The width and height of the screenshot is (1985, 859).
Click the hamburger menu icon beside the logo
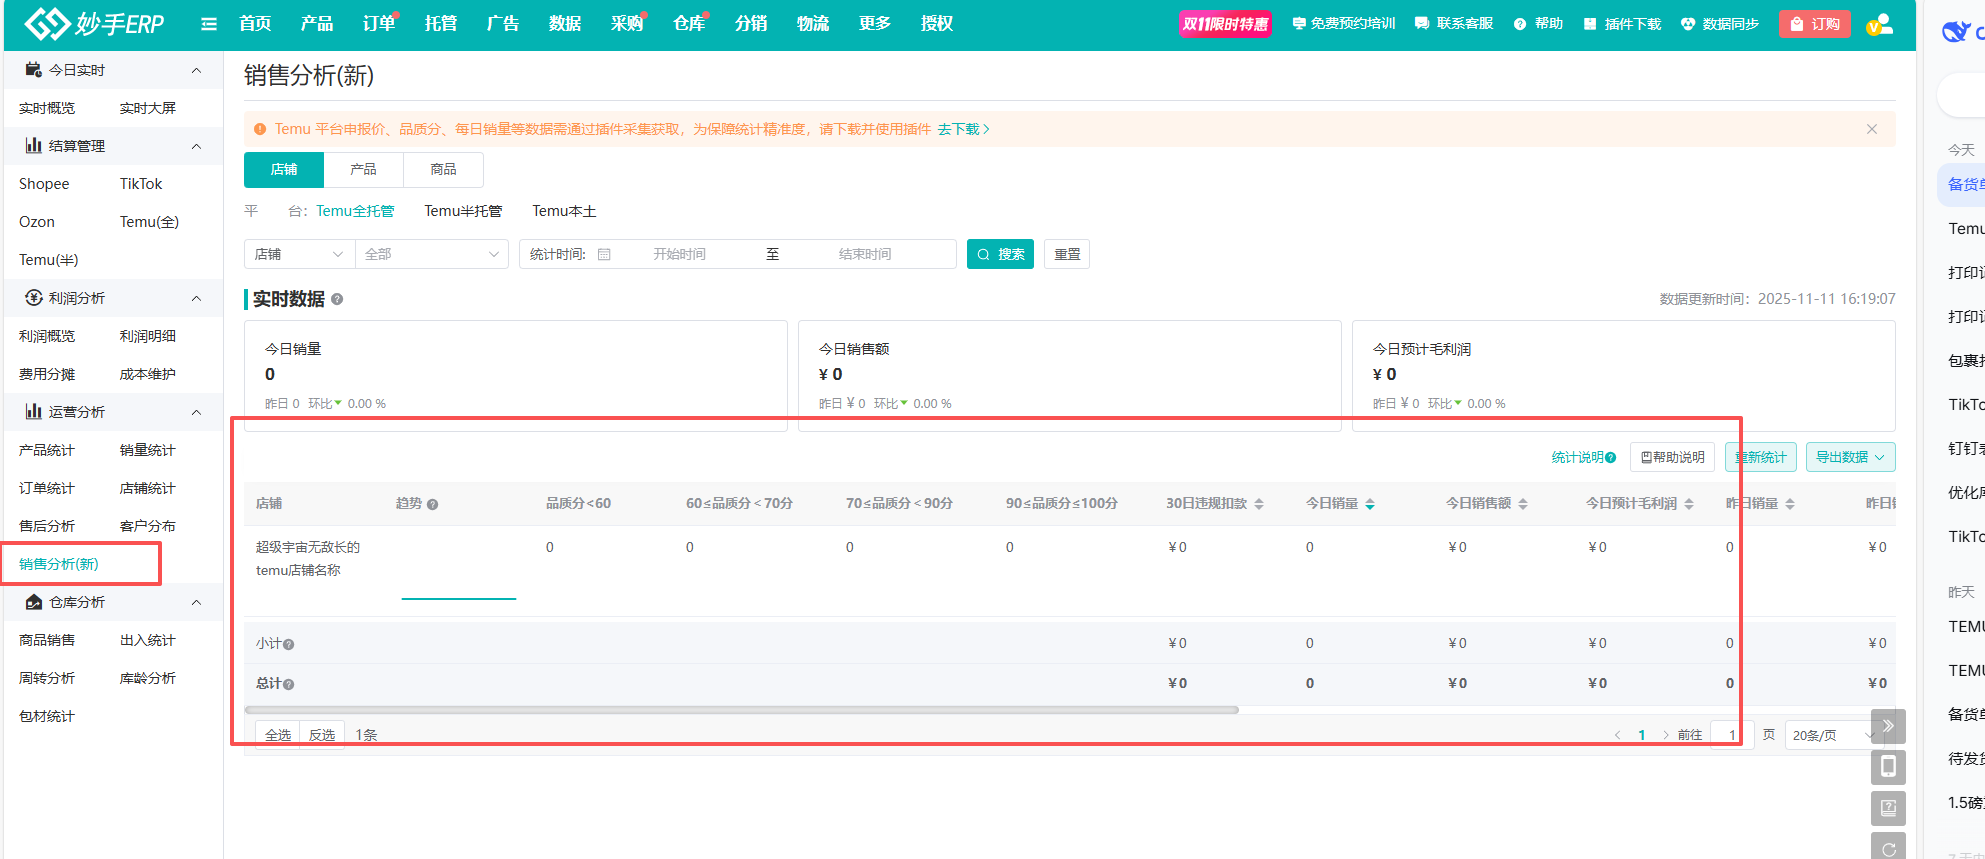pos(208,24)
